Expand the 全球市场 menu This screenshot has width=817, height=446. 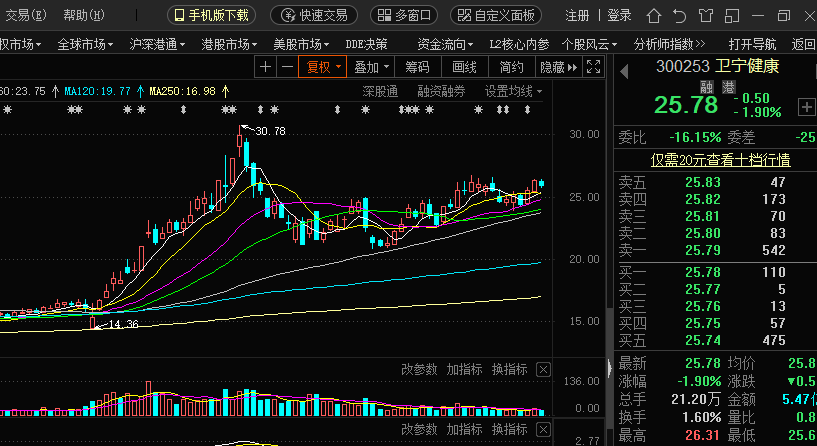85,45
